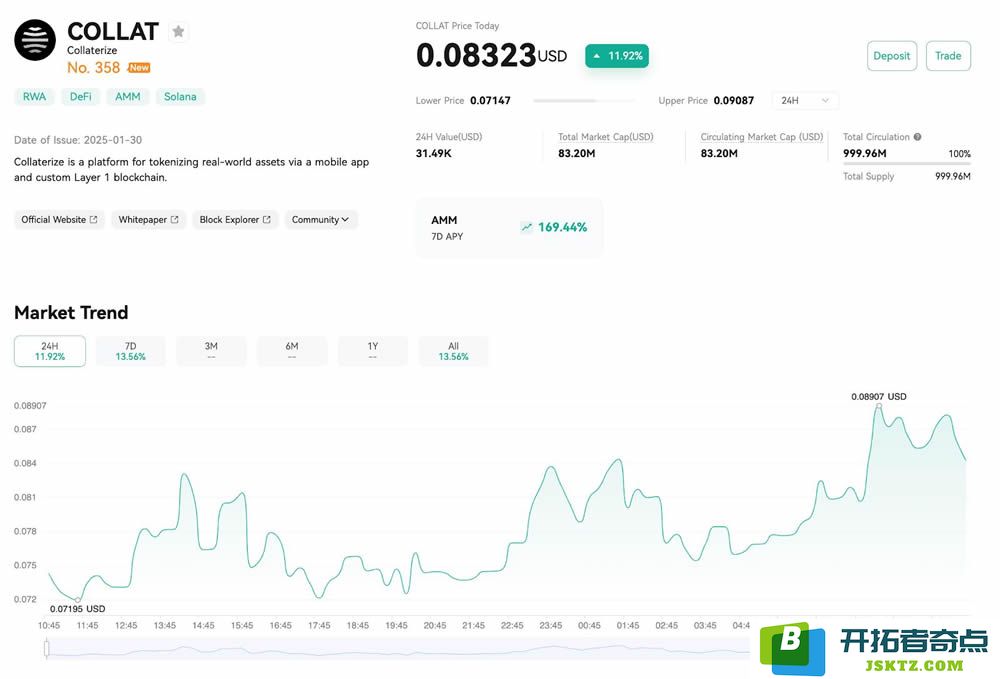Switch to the 24H market trend tab
Screen dimensions: 1000x679
[x=50, y=351]
